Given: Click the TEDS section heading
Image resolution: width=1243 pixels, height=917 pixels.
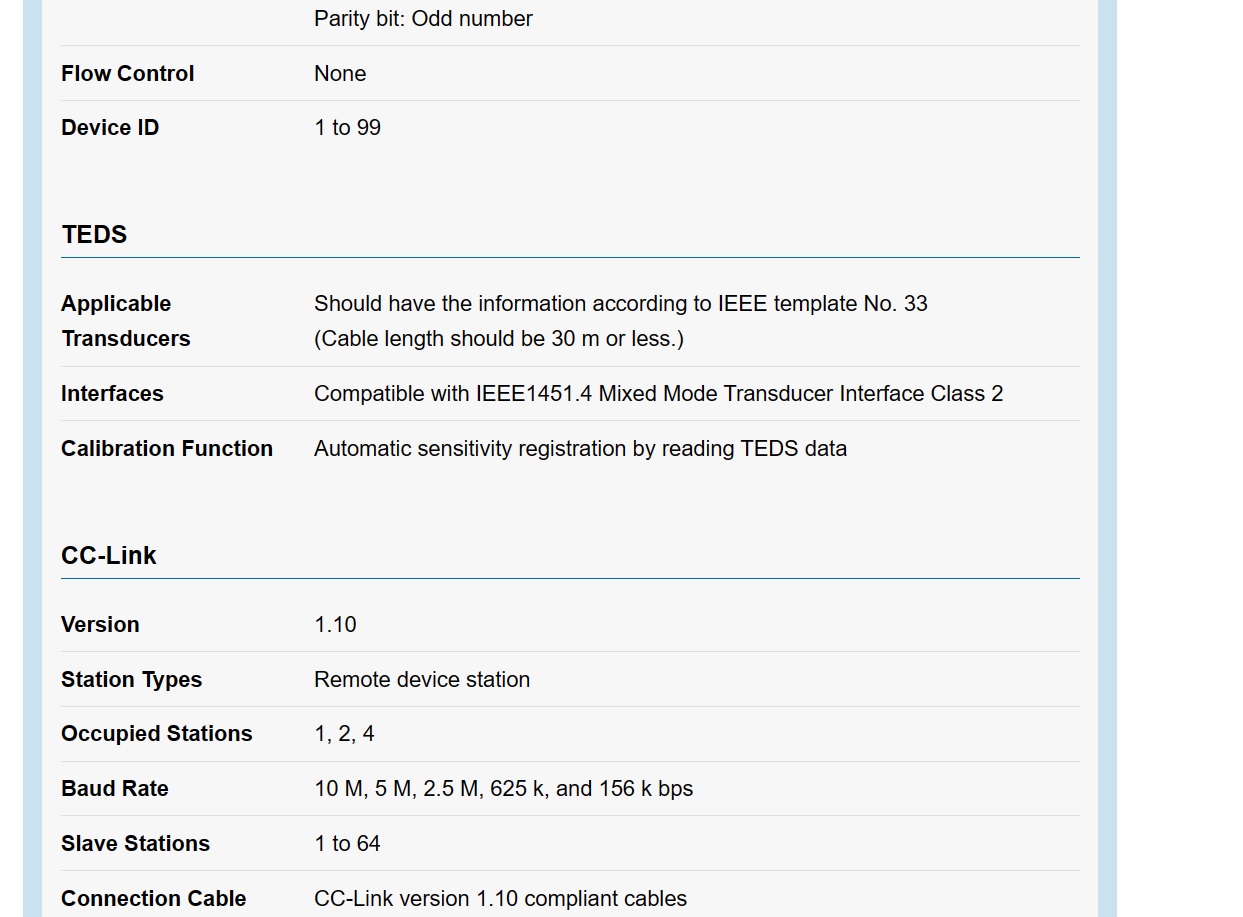Looking at the screenshot, I should point(94,235).
